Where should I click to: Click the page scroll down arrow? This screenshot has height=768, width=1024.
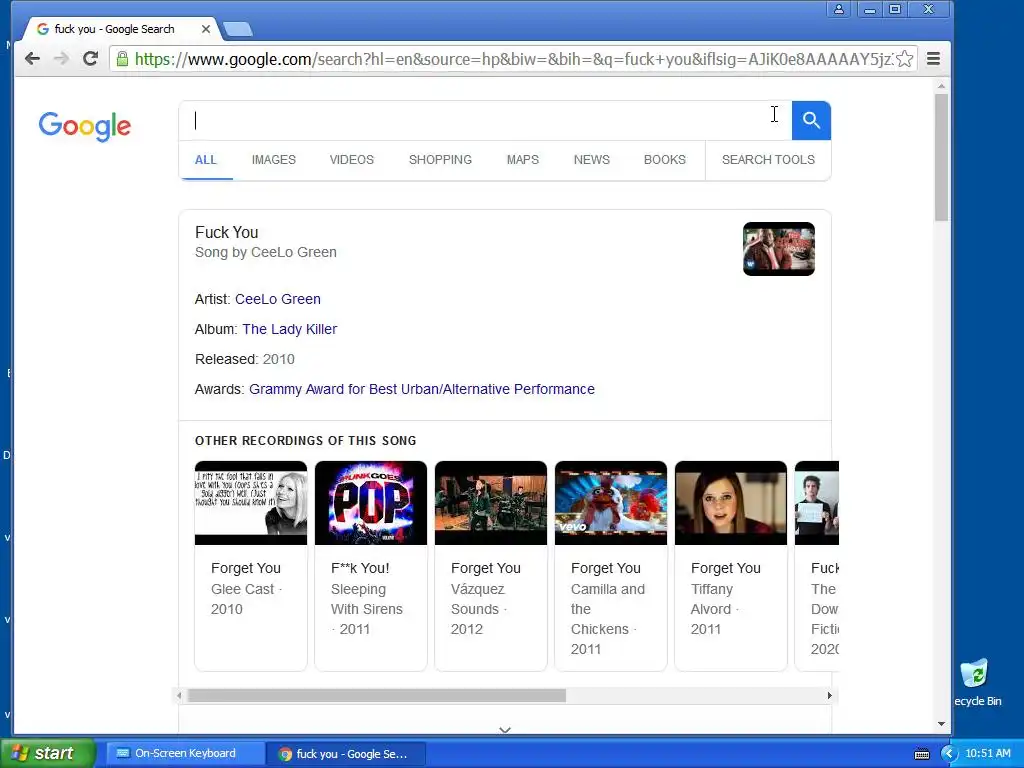(941, 724)
